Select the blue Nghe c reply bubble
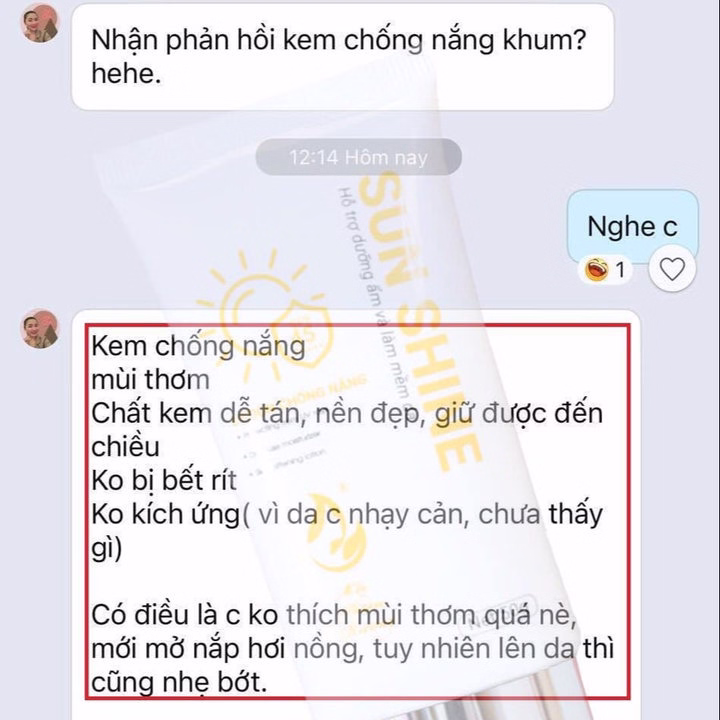 [632, 226]
